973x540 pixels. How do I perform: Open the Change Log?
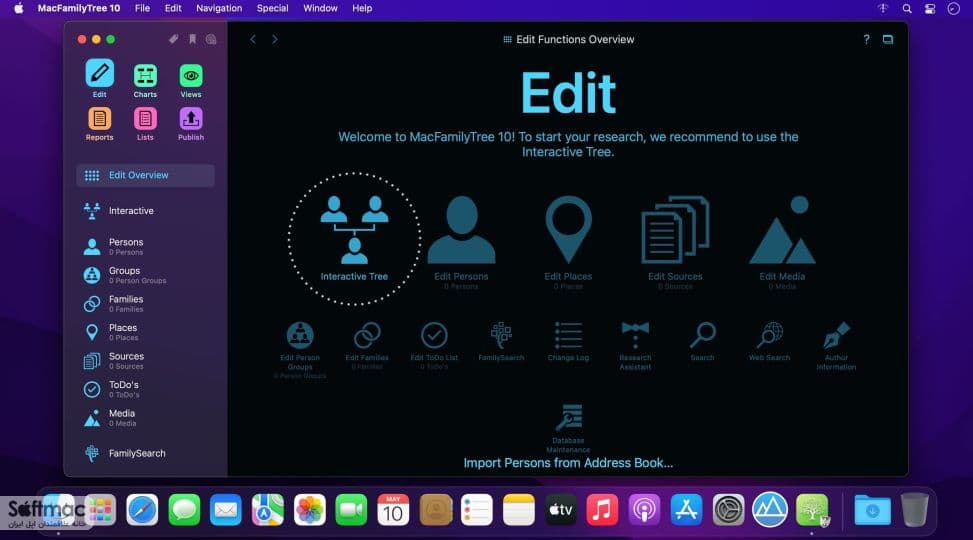click(x=568, y=341)
